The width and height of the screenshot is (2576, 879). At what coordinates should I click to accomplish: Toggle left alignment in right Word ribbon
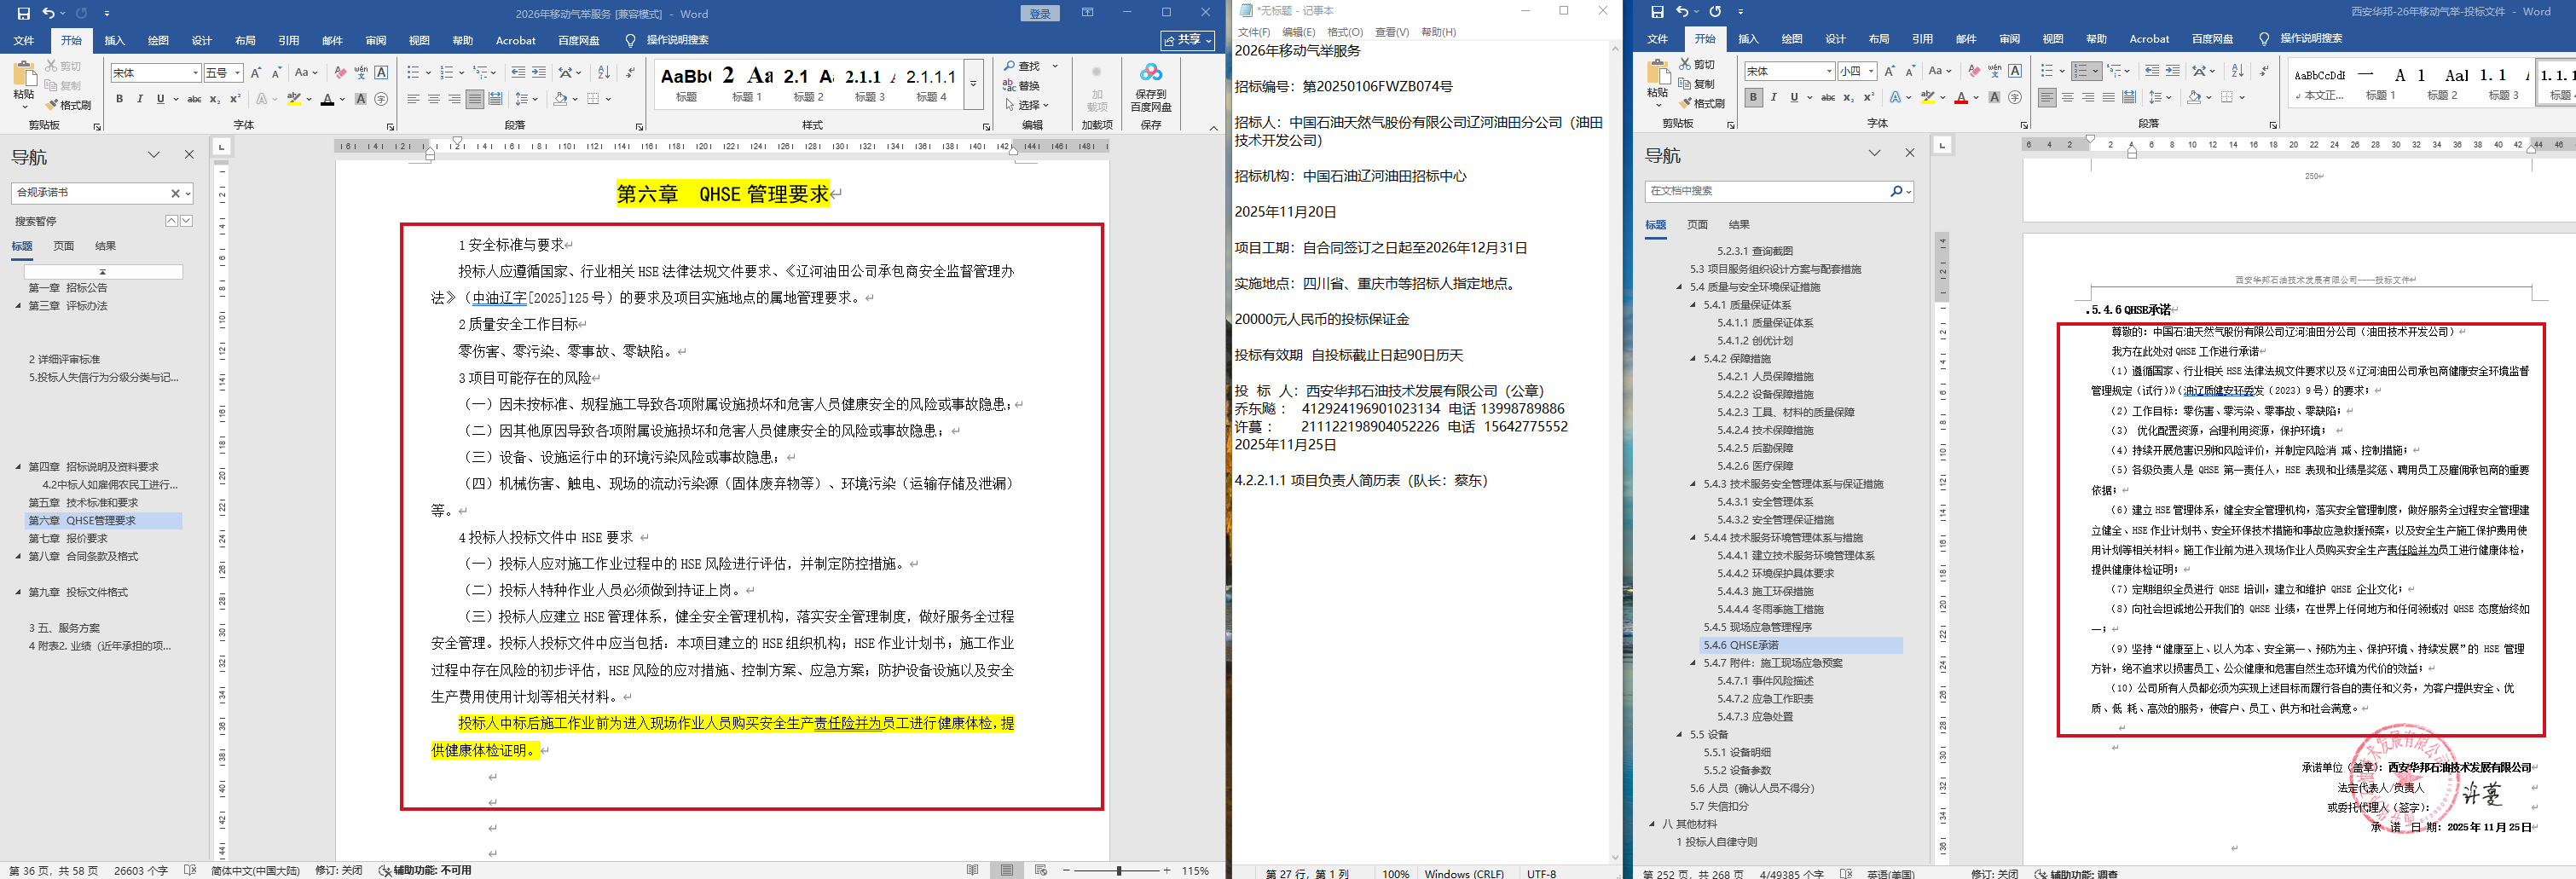tap(2047, 97)
